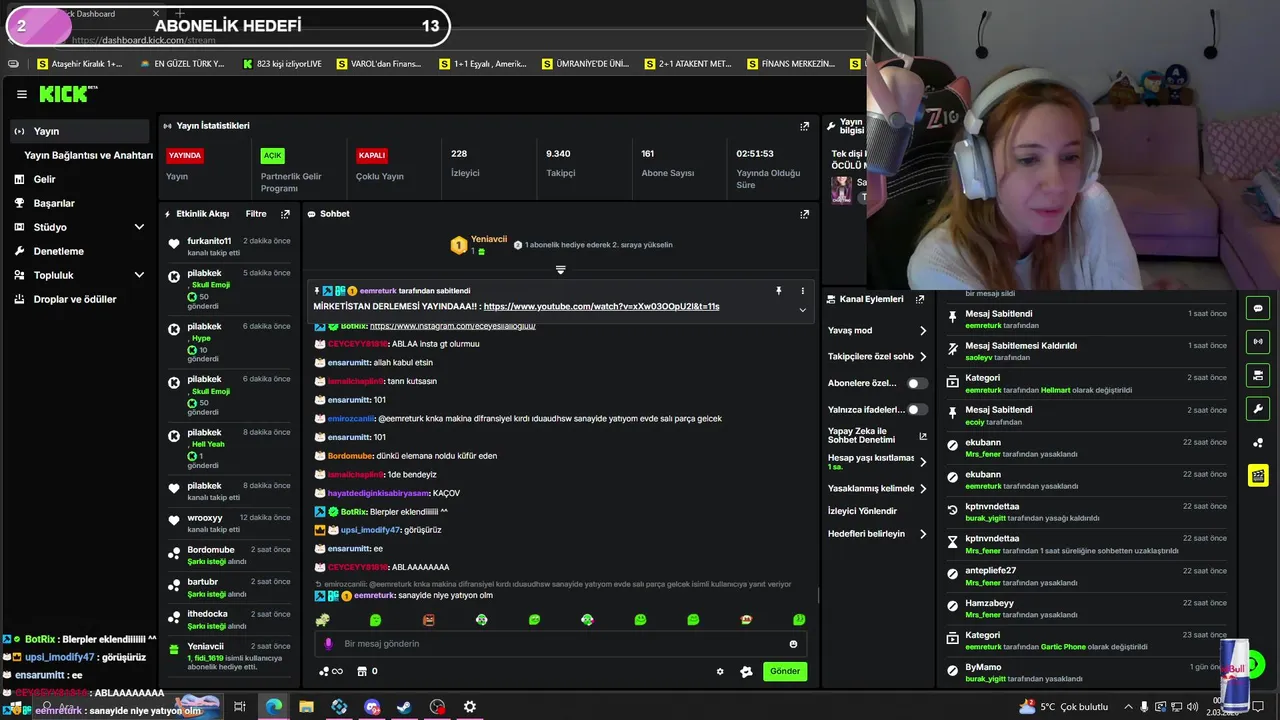The height and width of the screenshot is (720, 1280).
Task: Click the YAYINDA status badge
Action: coord(185,155)
